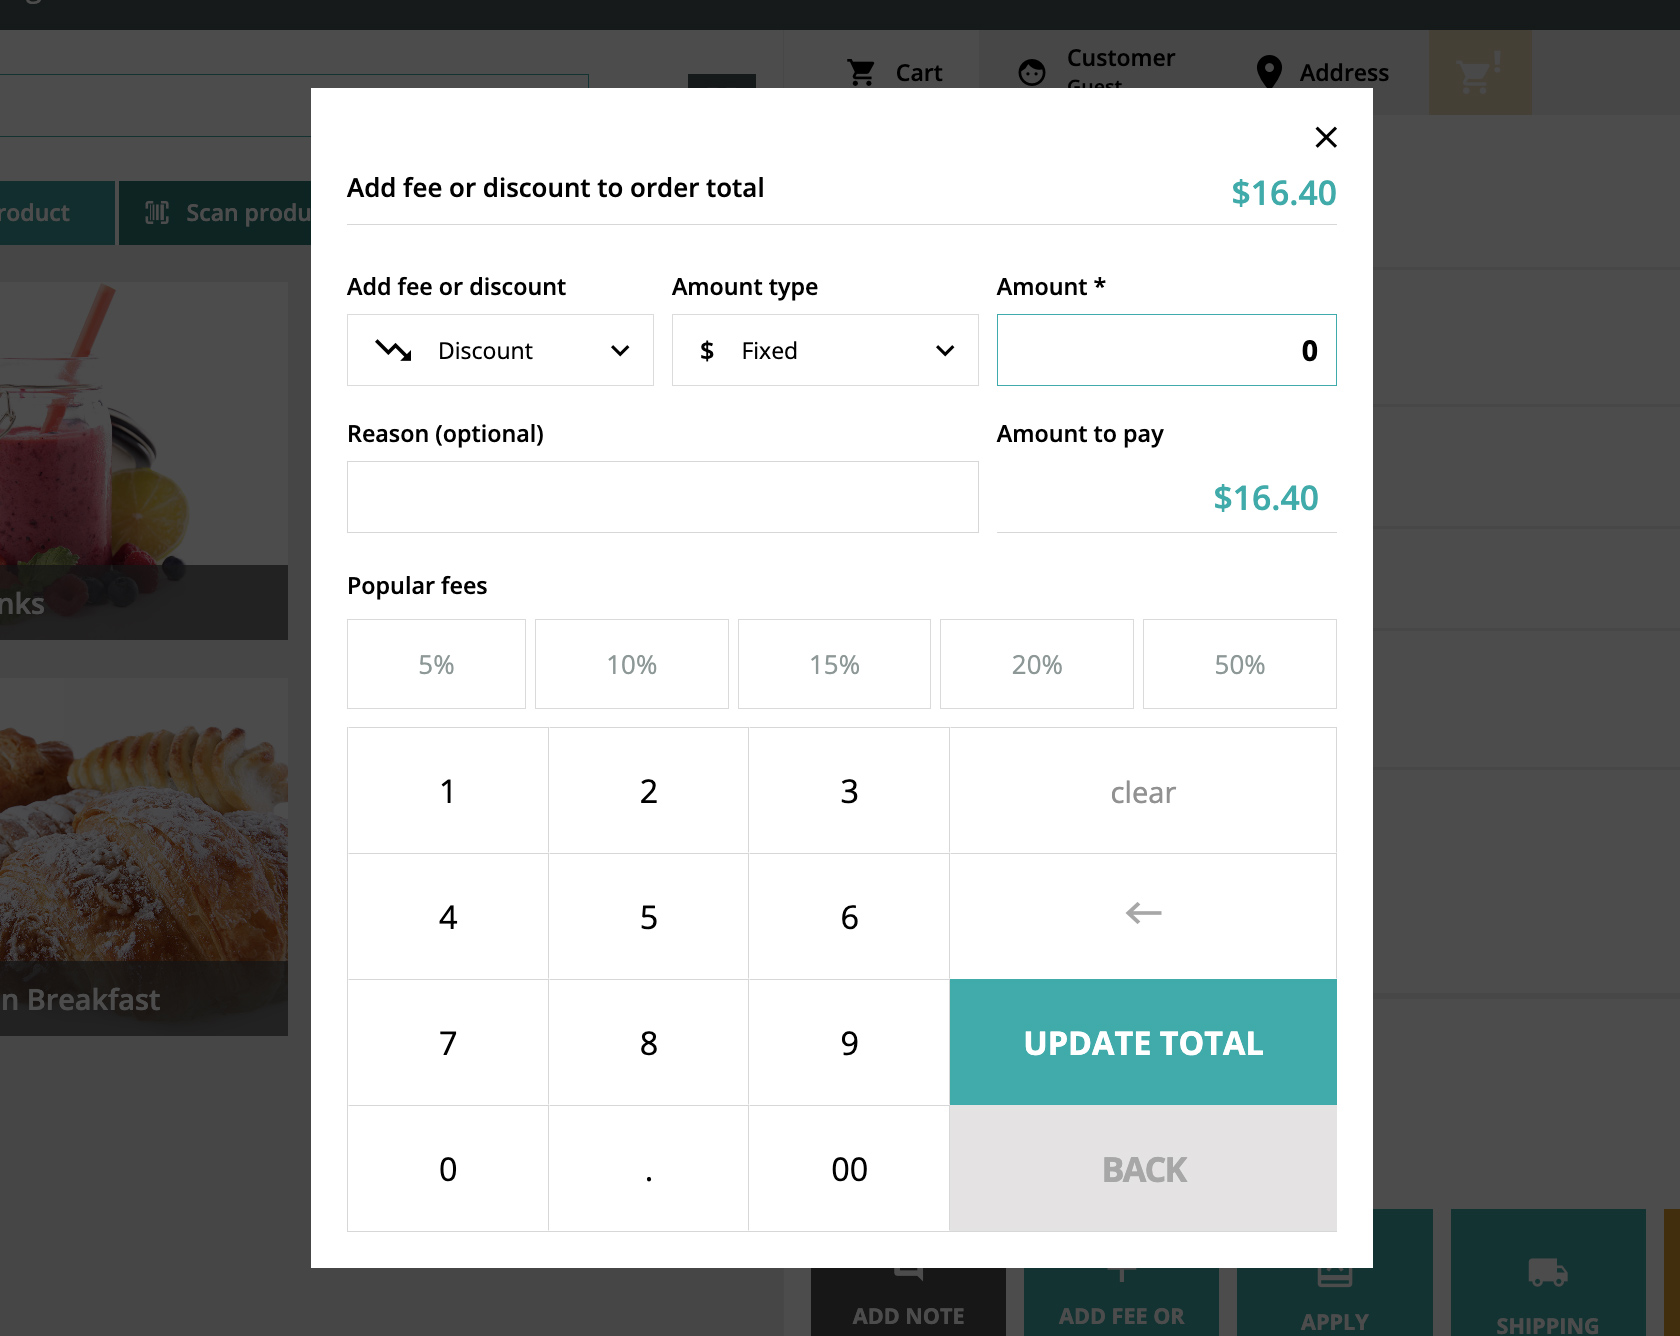
Task: Click the customer face icon
Action: tap(1032, 72)
